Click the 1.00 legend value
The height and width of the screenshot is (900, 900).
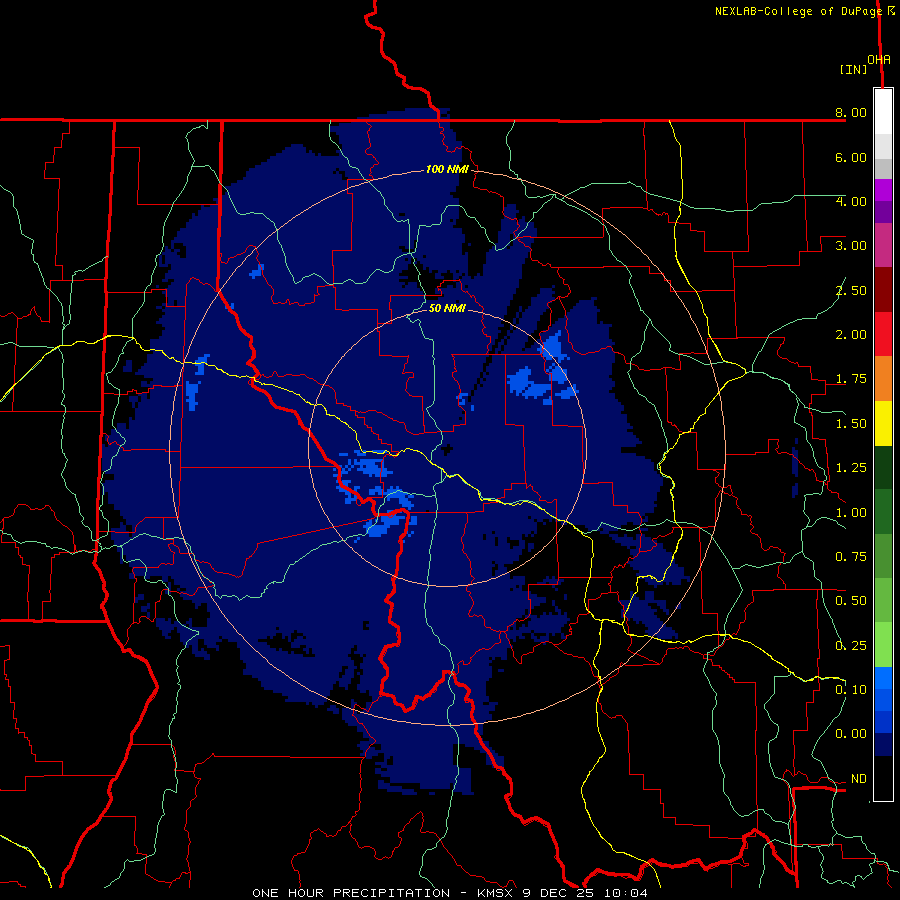pos(851,513)
